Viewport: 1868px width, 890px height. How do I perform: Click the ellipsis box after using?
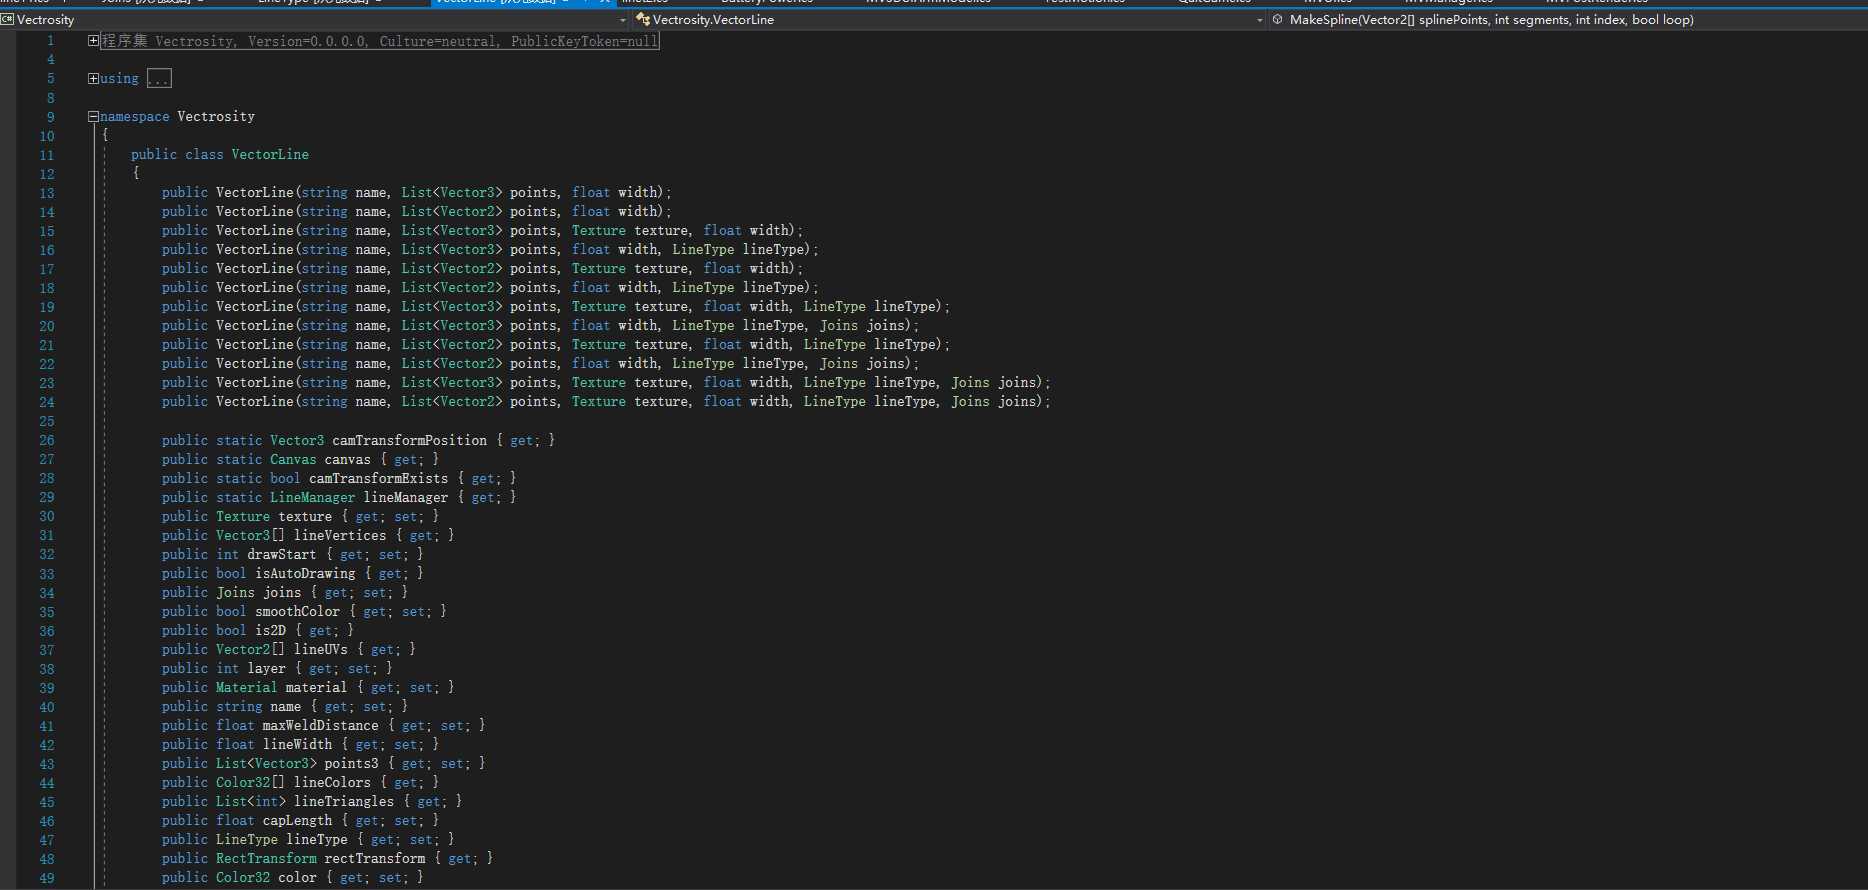click(x=159, y=78)
